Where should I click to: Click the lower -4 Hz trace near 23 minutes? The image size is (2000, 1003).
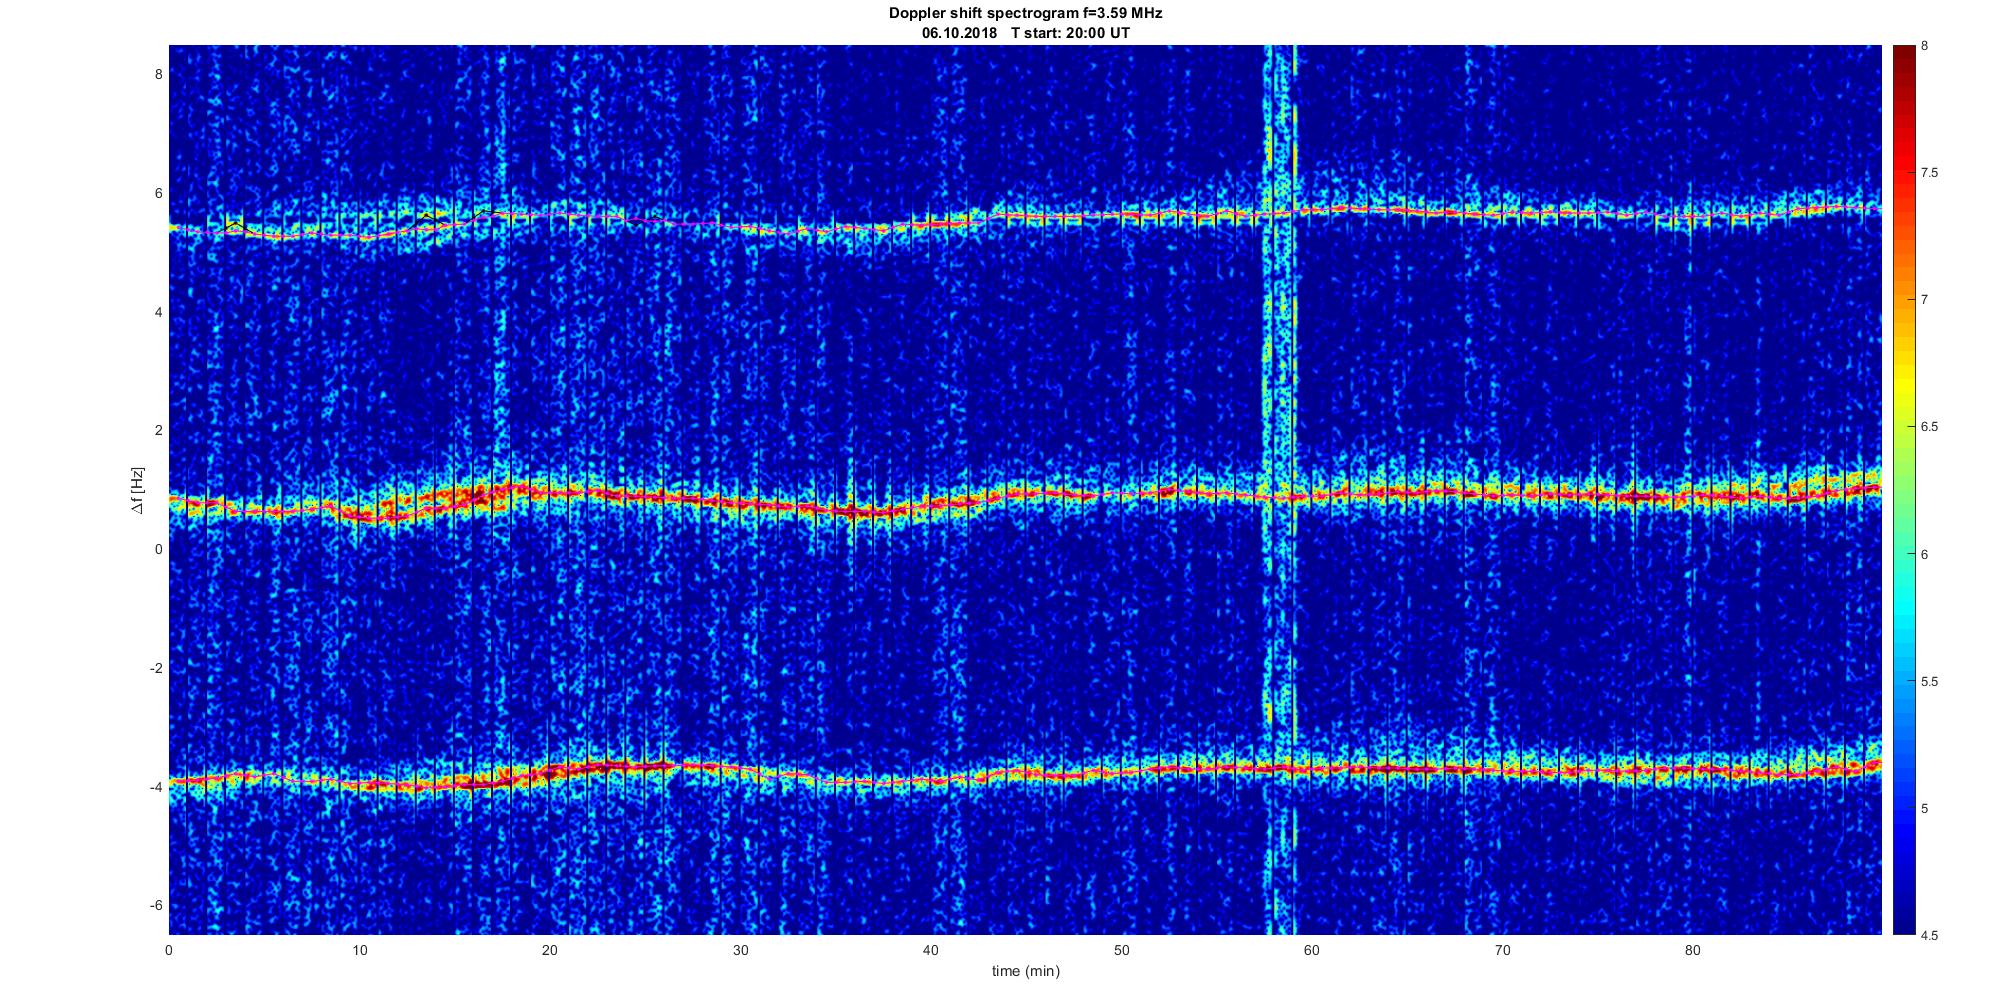[610, 766]
